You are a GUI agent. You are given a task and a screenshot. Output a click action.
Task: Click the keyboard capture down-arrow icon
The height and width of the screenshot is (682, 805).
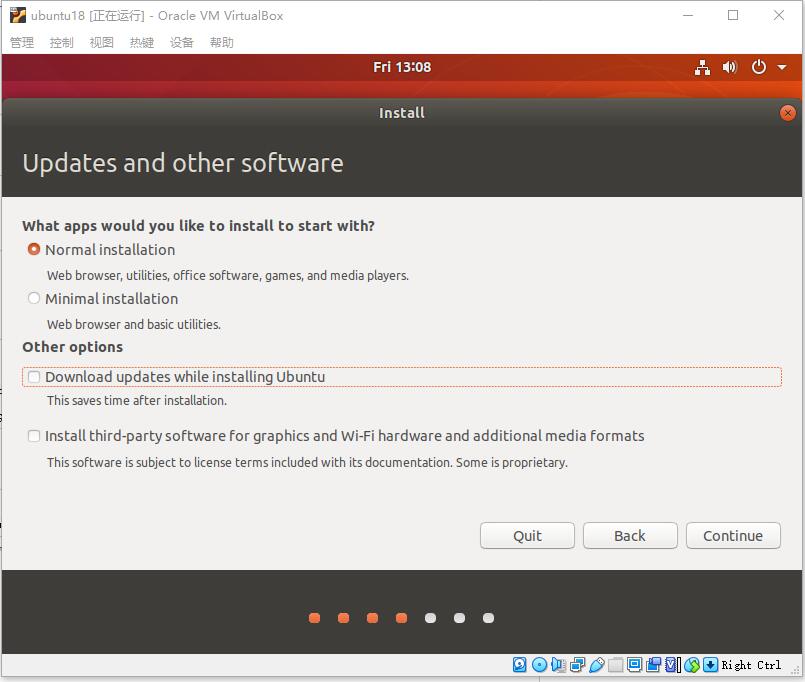coord(710,665)
